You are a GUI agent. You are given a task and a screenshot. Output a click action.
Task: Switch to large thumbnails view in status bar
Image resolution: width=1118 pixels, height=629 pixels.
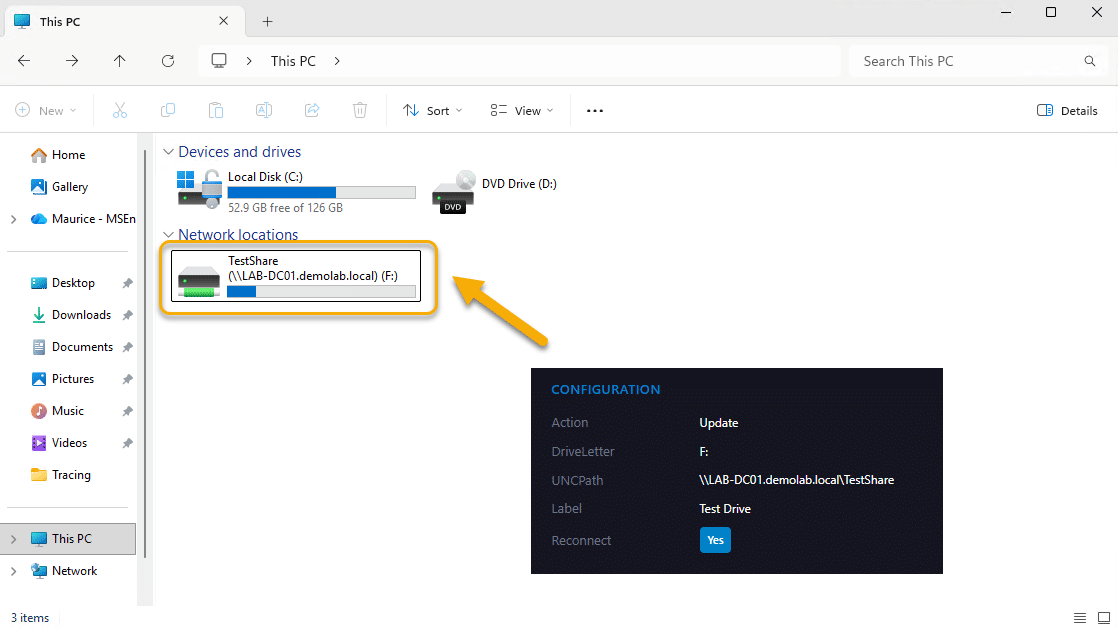1103,618
